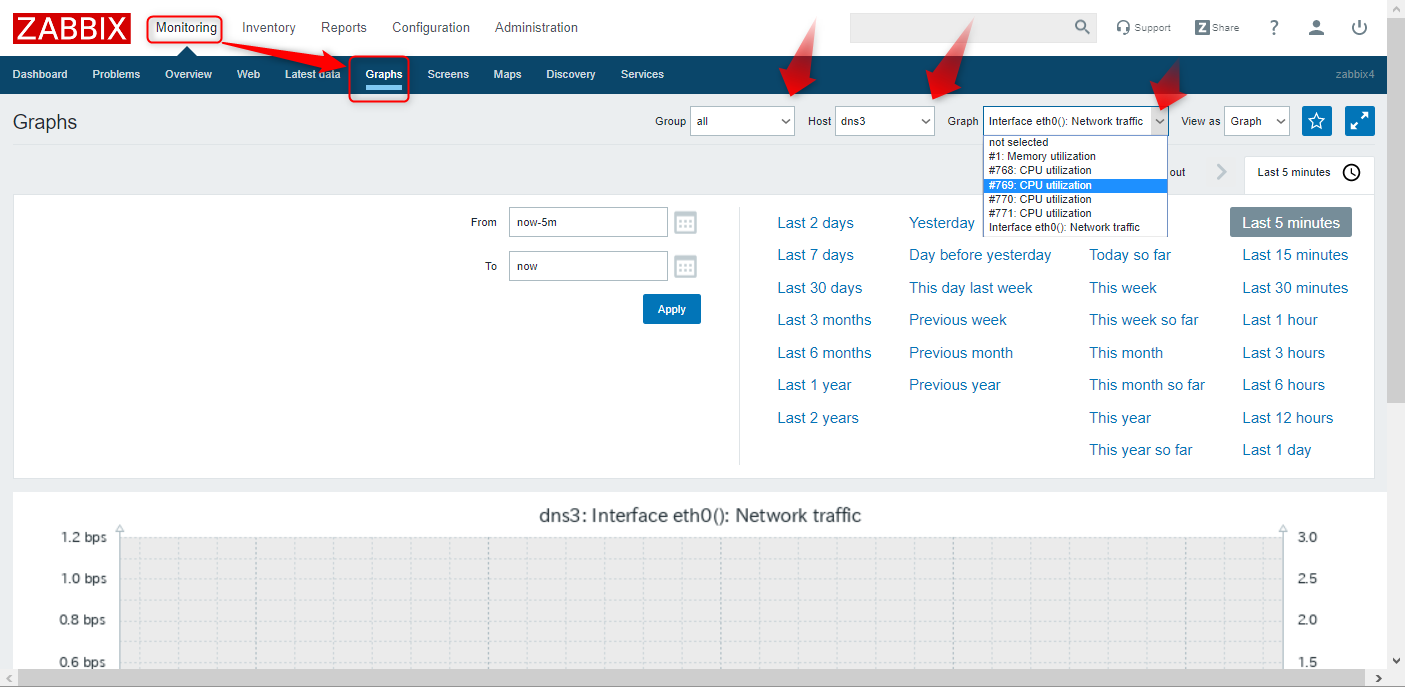Choose '#771: CPU utilization' option

point(1076,213)
